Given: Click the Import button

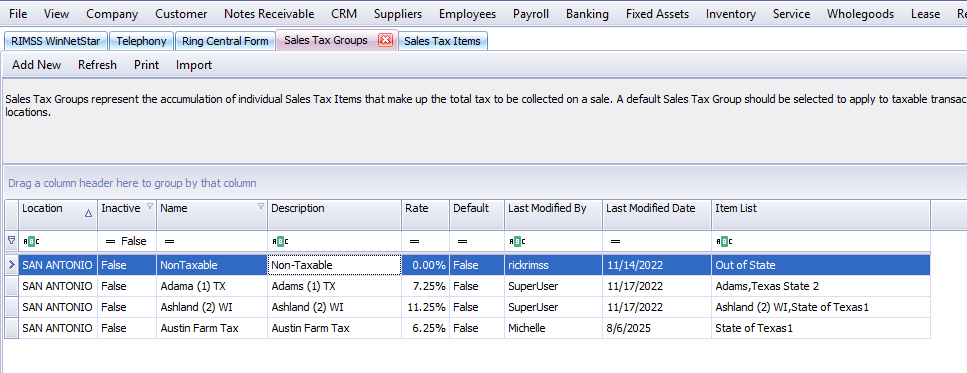Looking at the screenshot, I should [194, 65].
